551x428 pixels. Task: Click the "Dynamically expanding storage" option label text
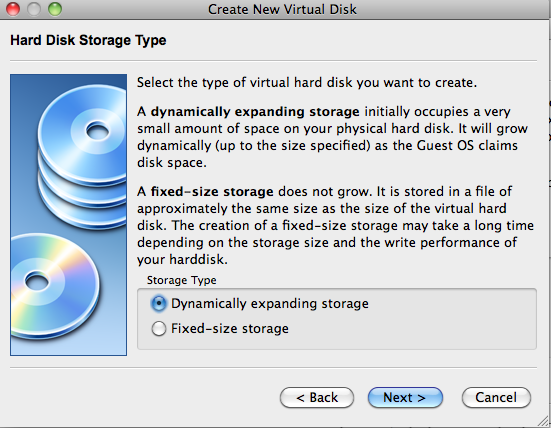pos(270,304)
